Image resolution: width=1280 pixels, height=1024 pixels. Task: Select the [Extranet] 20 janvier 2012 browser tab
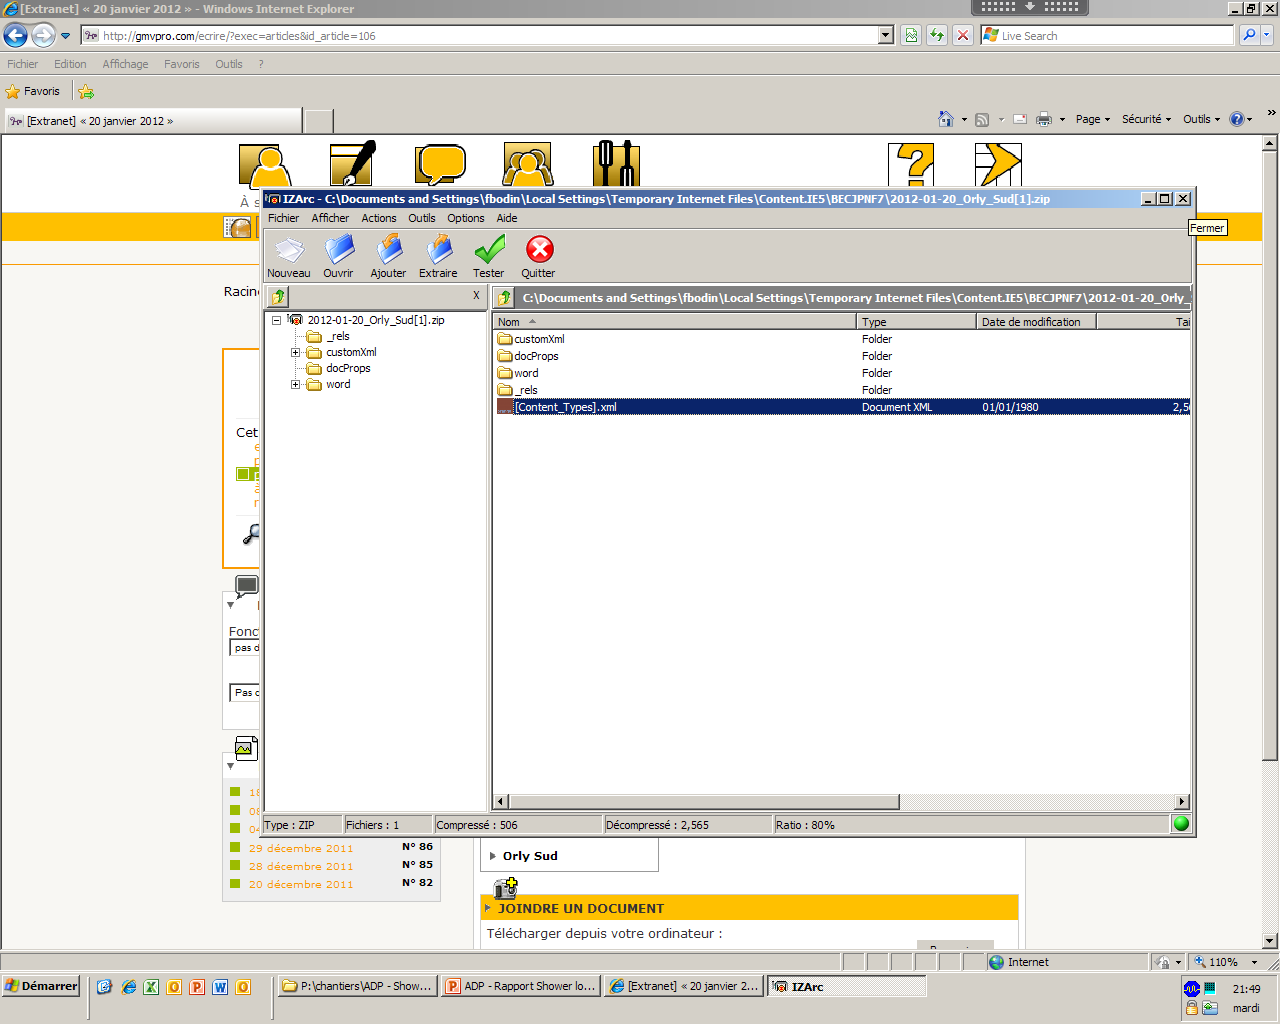point(153,121)
